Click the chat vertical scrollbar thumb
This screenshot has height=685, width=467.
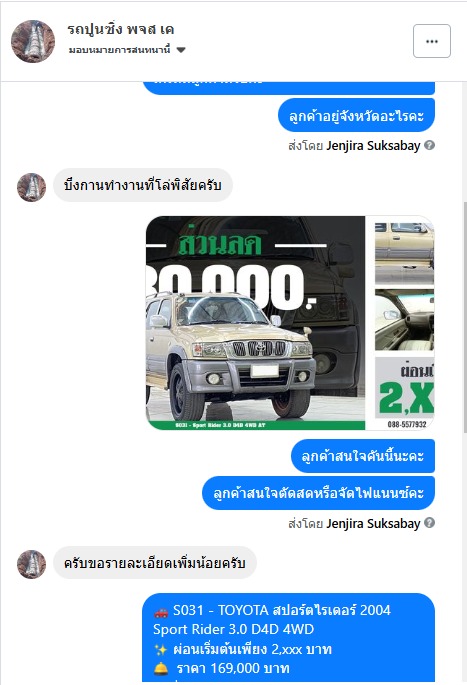tap(464, 317)
